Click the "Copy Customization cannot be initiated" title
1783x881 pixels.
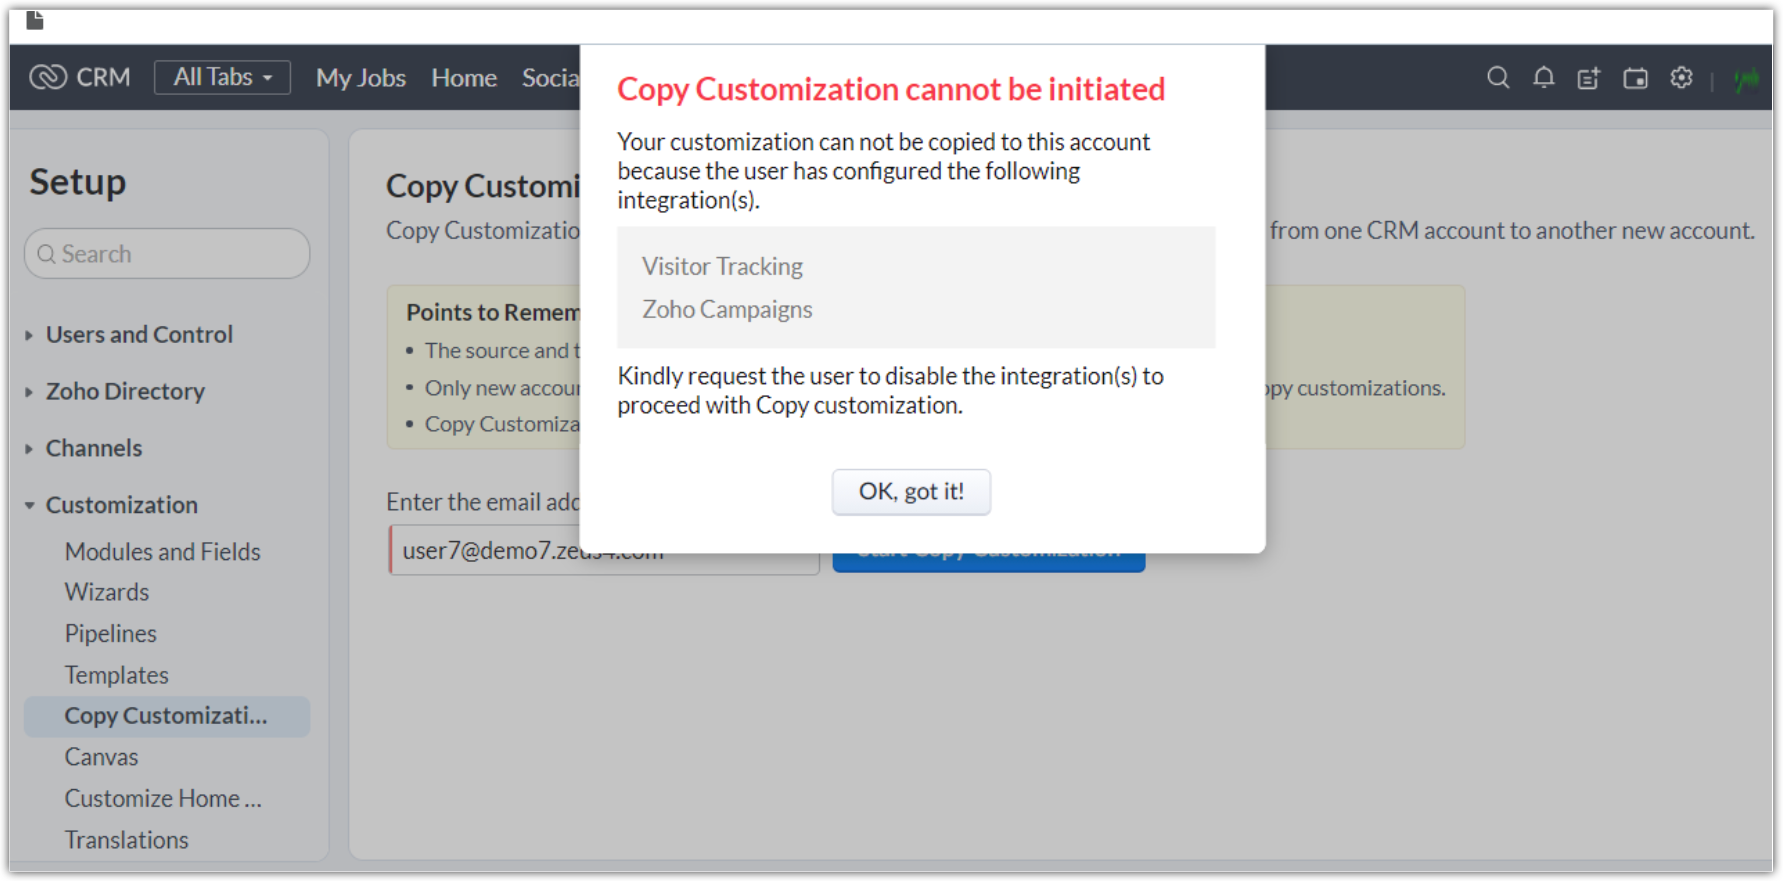tap(891, 89)
